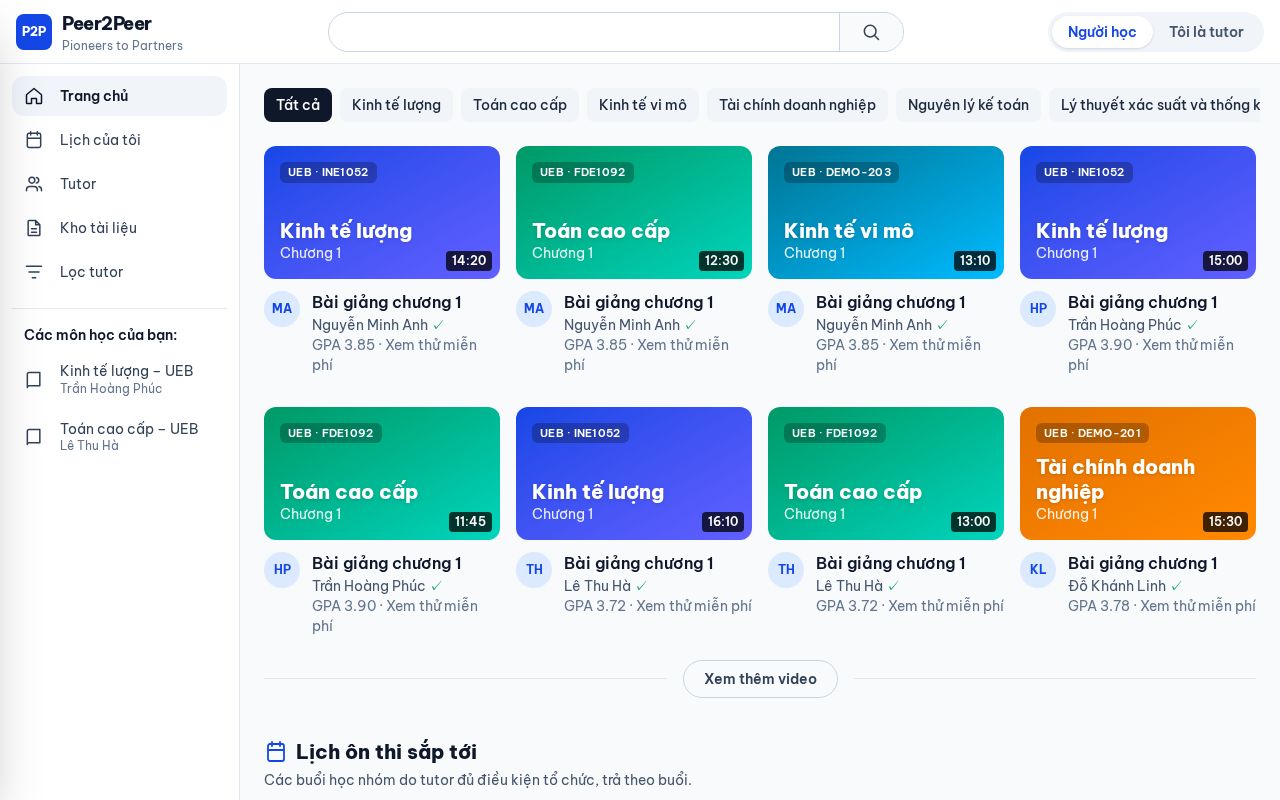Open Lọc tutor in the sidebar
The width and height of the screenshot is (1280, 800).
point(119,272)
